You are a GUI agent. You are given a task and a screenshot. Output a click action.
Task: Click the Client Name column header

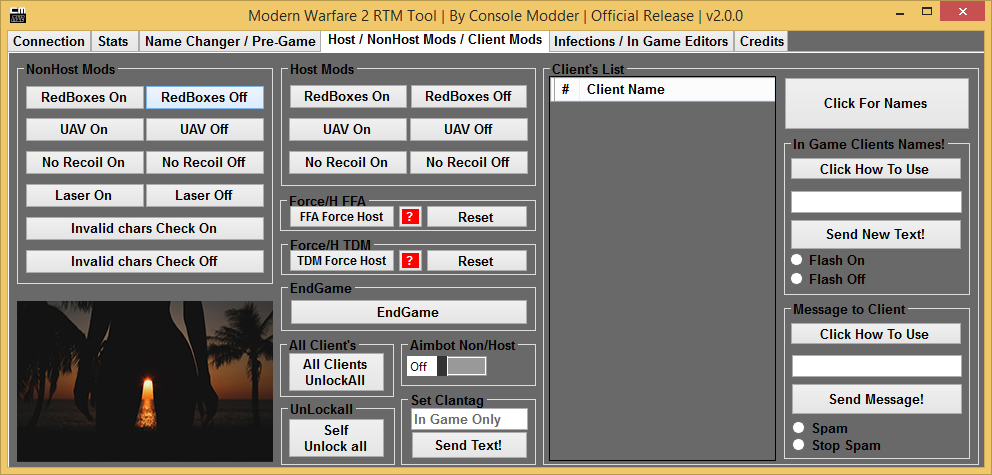tap(677, 89)
